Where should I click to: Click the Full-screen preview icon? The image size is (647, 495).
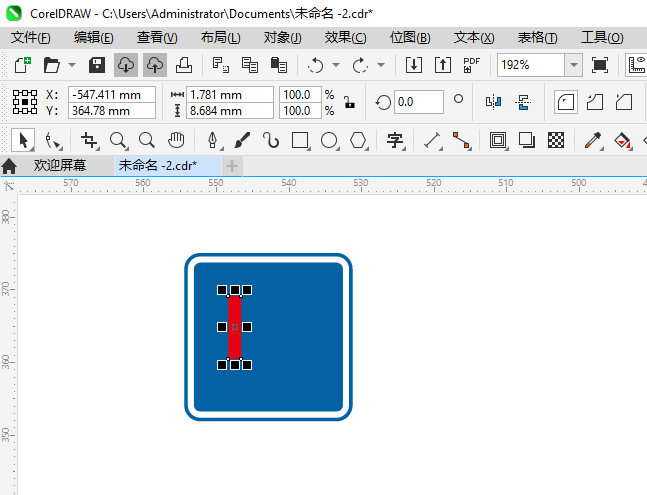pos(600,65)
